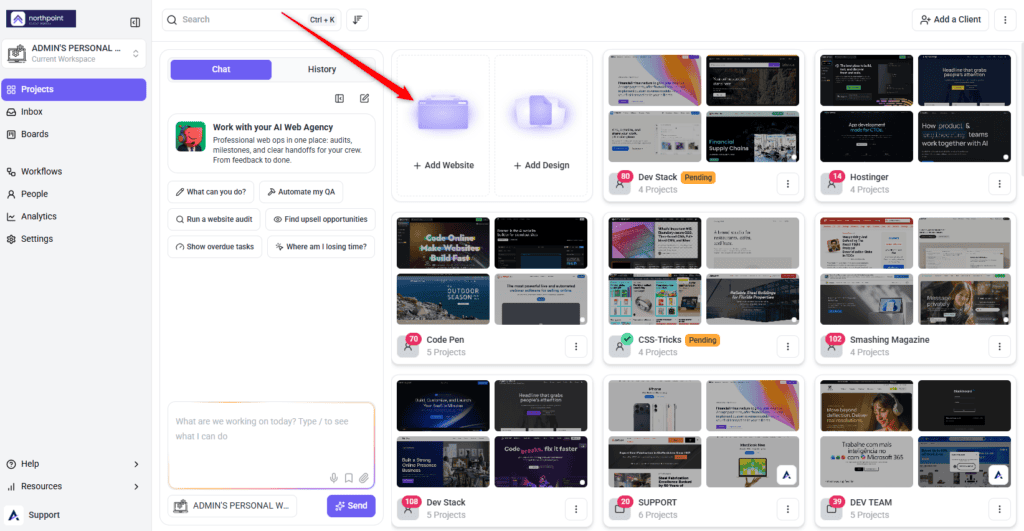Open the top-right three-dot overflow menu

pyautogui.click(x=1005, y=20)
